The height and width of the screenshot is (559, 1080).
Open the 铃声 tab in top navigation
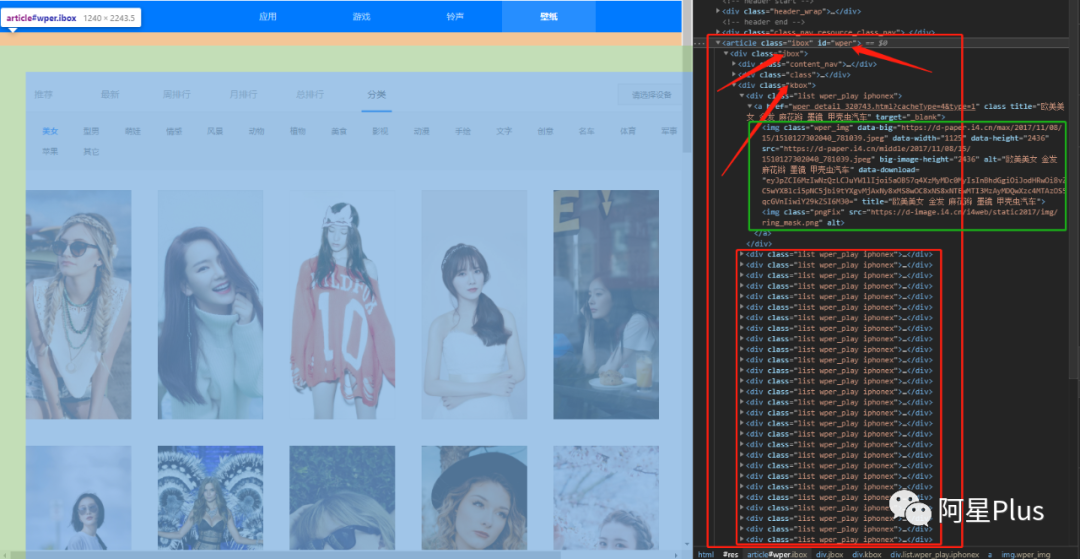[x=455, y=17]
